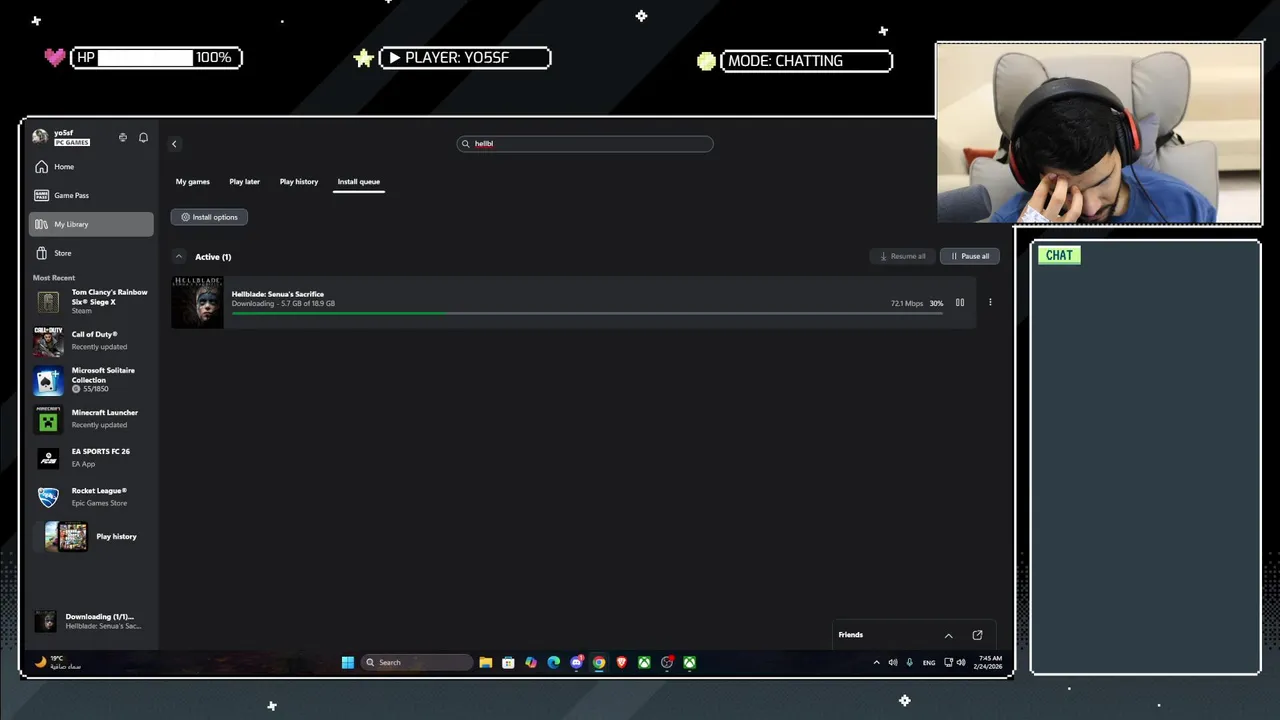Select My Library in the sidebar
The width and height of the screenshot is (1280, 720).
pos(91,224)
